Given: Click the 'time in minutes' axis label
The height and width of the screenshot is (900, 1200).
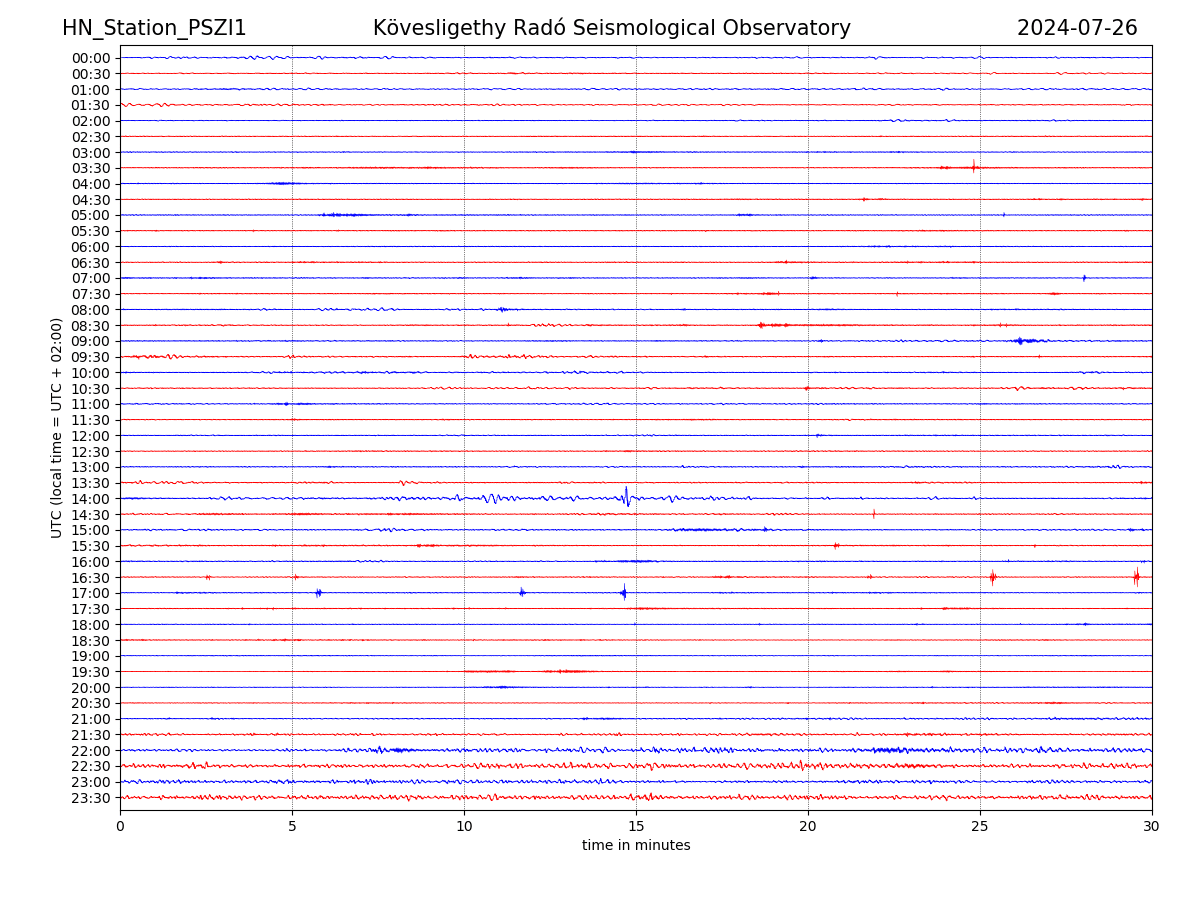Looking at the screenshot, I should pyautogui.click(x=636, y=846).
